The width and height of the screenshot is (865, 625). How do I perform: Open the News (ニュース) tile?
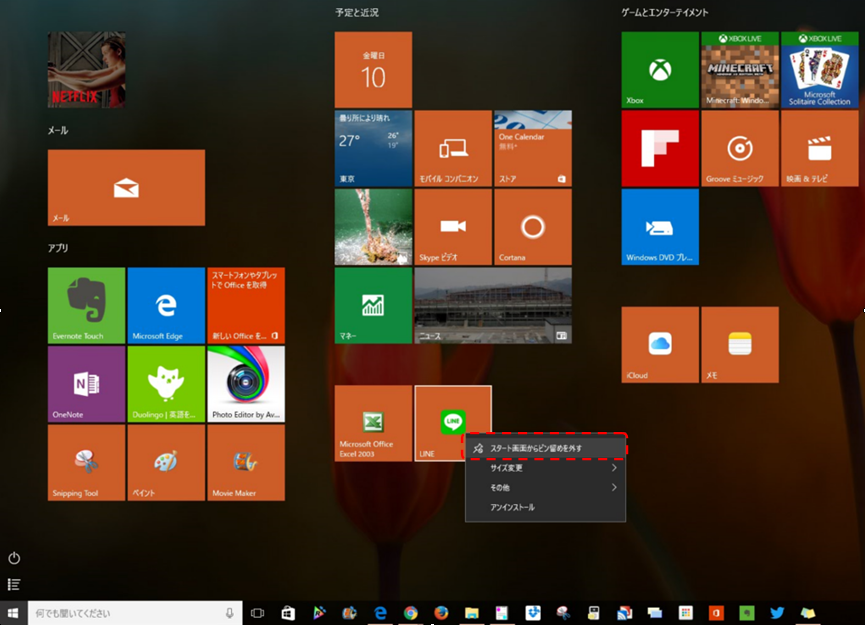click(493, 306)
